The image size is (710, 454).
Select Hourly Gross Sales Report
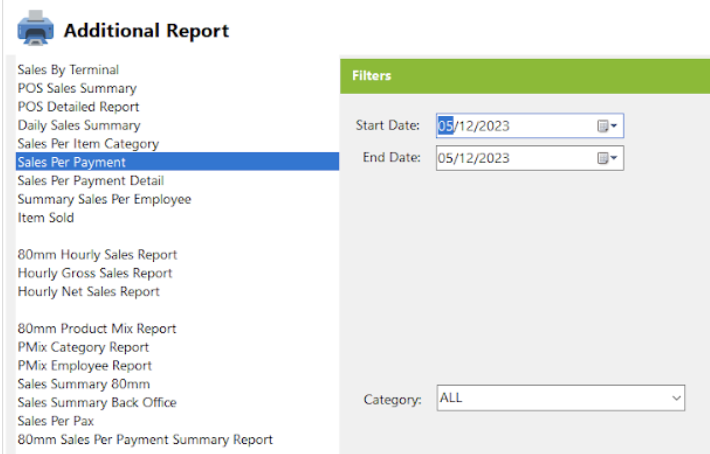pyautogui.click(x=95, y=273)
